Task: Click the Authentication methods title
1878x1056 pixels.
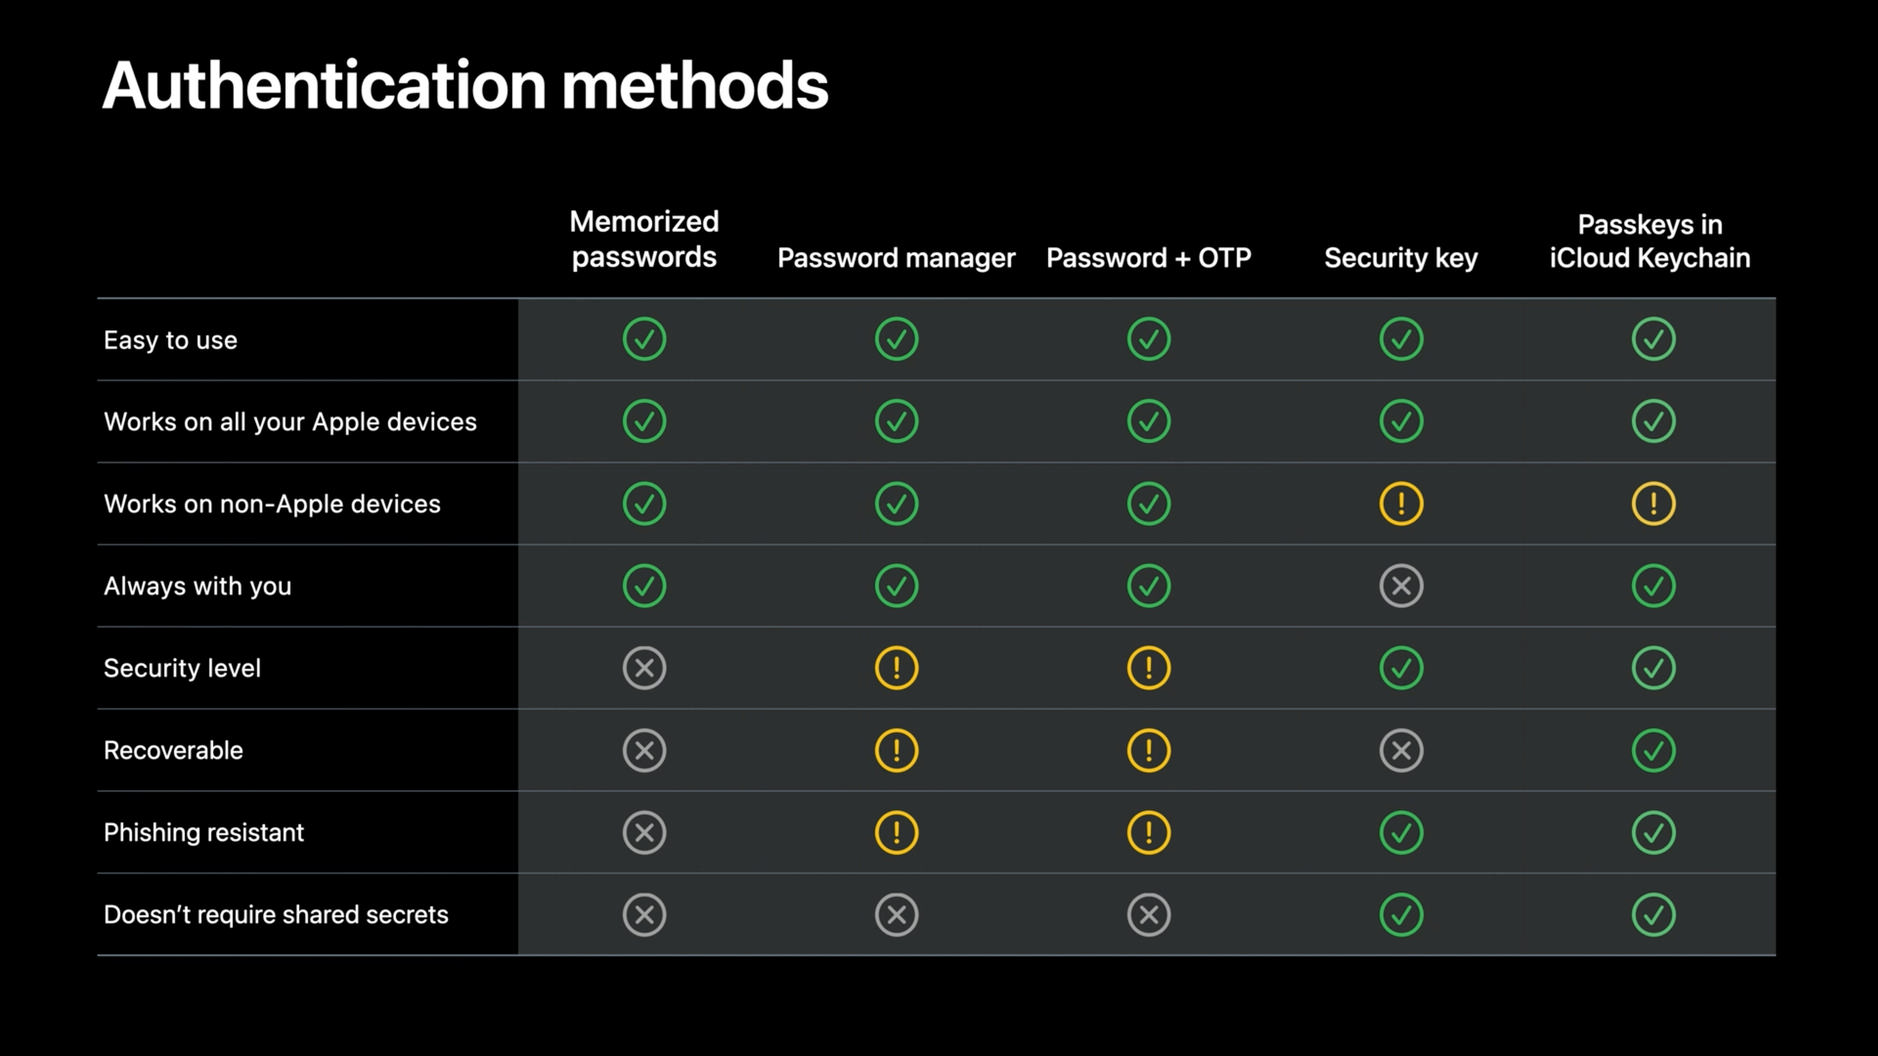Action: pyautogui.click(x=465, y=84)
